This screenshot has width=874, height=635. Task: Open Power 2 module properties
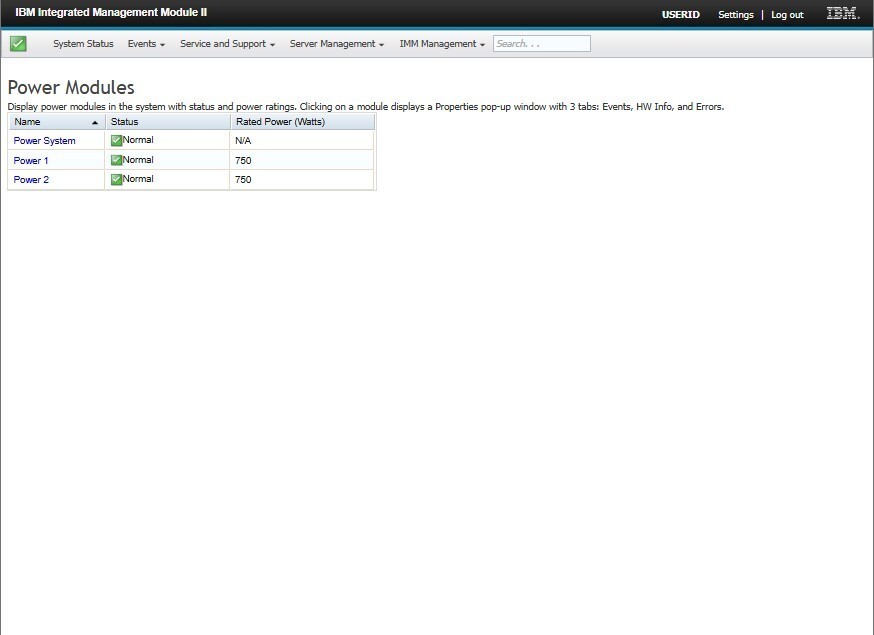(x=31, y=180)
